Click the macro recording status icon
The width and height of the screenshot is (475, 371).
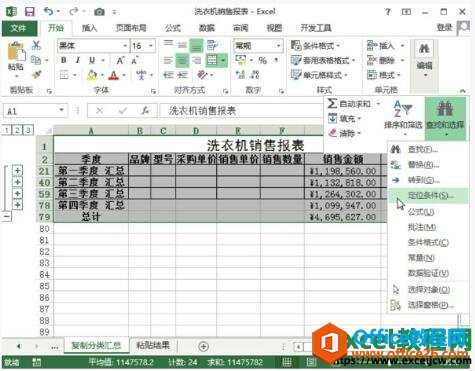pos(36,362)
